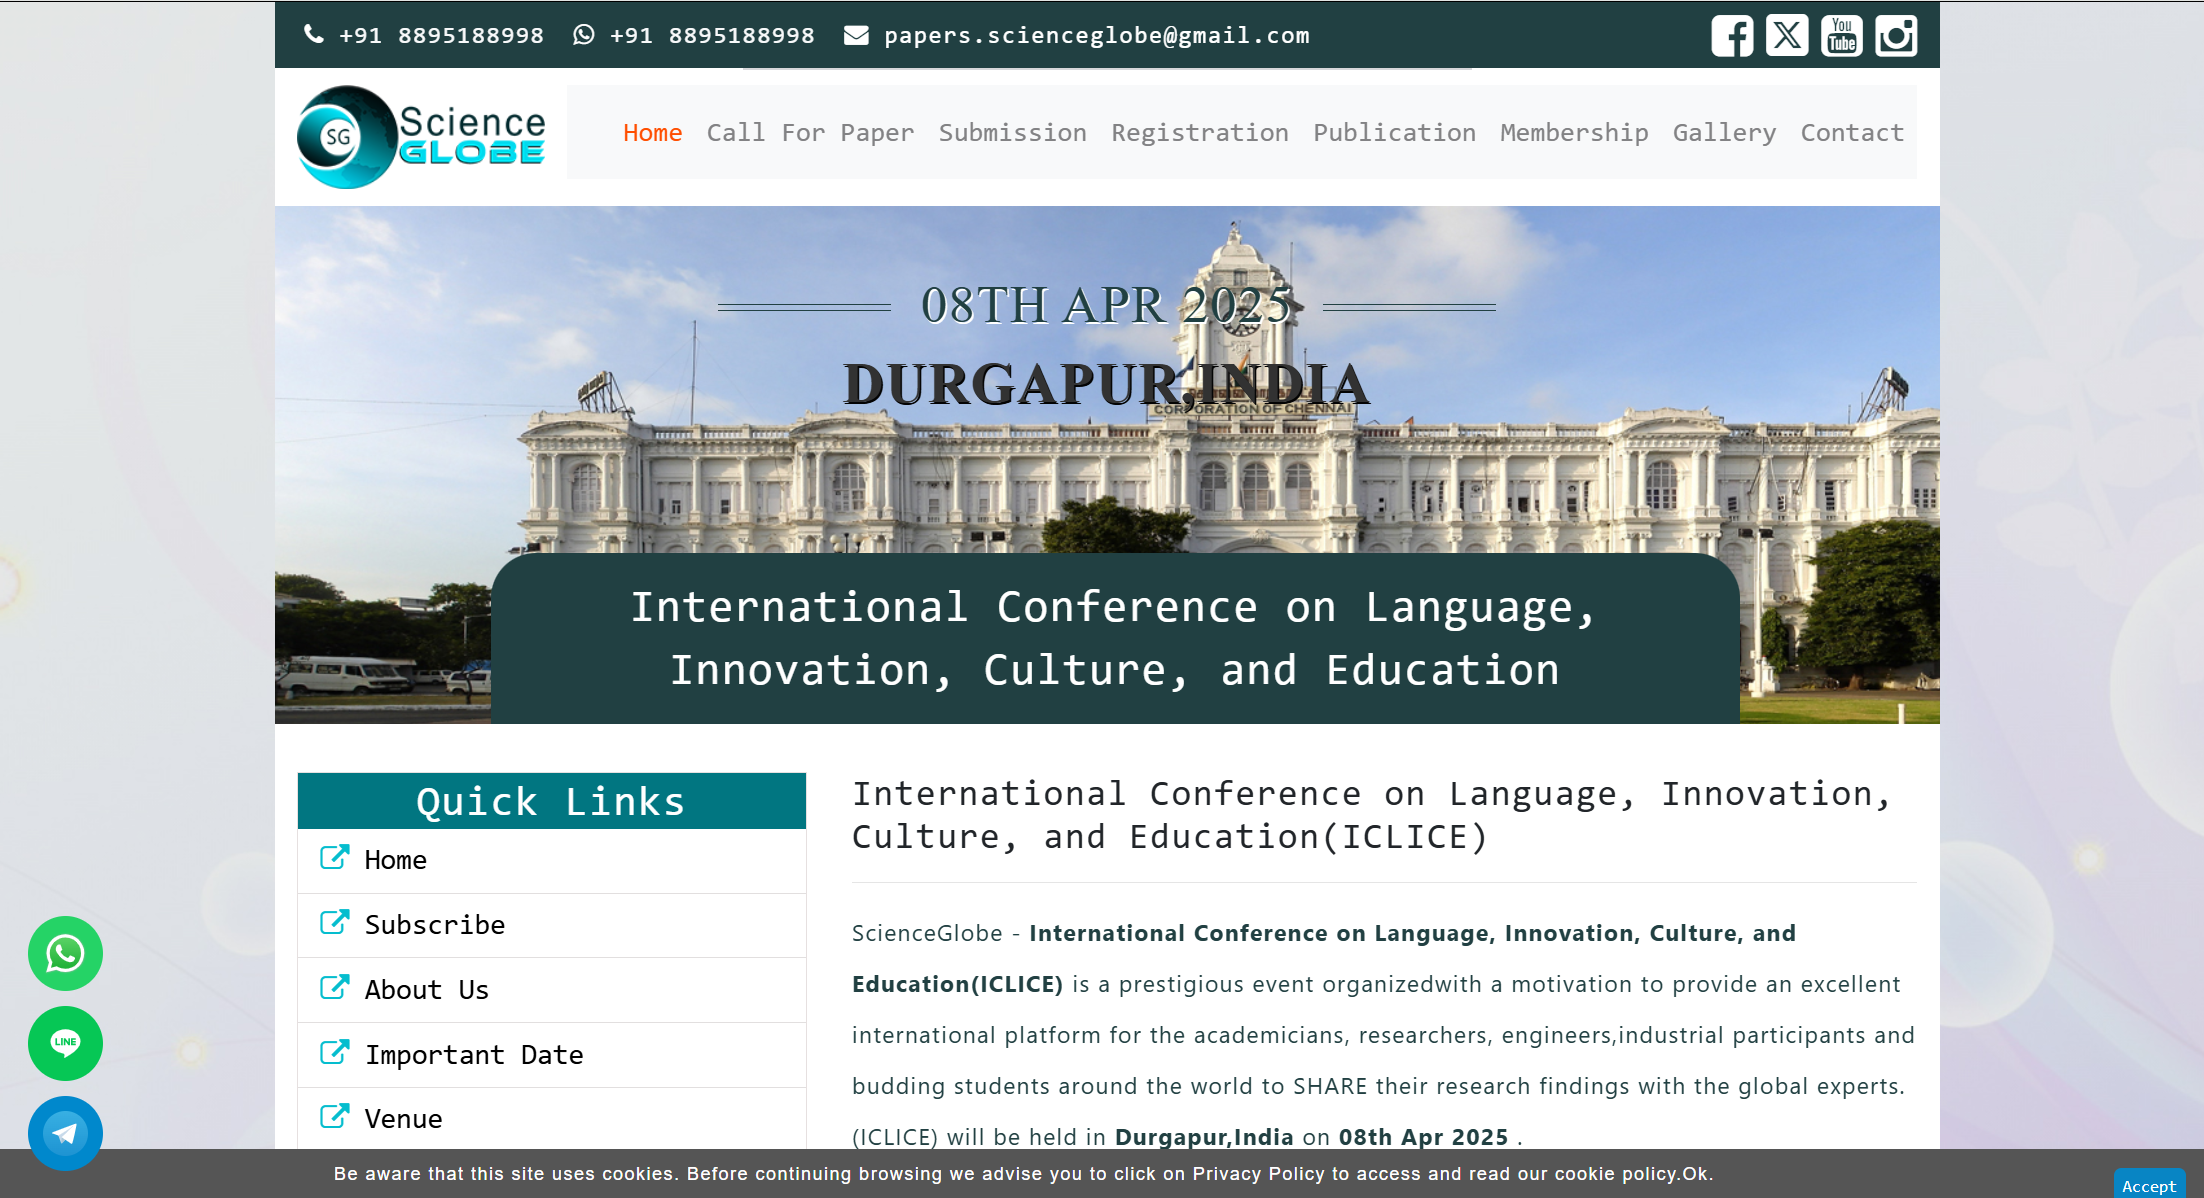
Task: Open the YouTube channel icon
Action: tap(1841, 36)
